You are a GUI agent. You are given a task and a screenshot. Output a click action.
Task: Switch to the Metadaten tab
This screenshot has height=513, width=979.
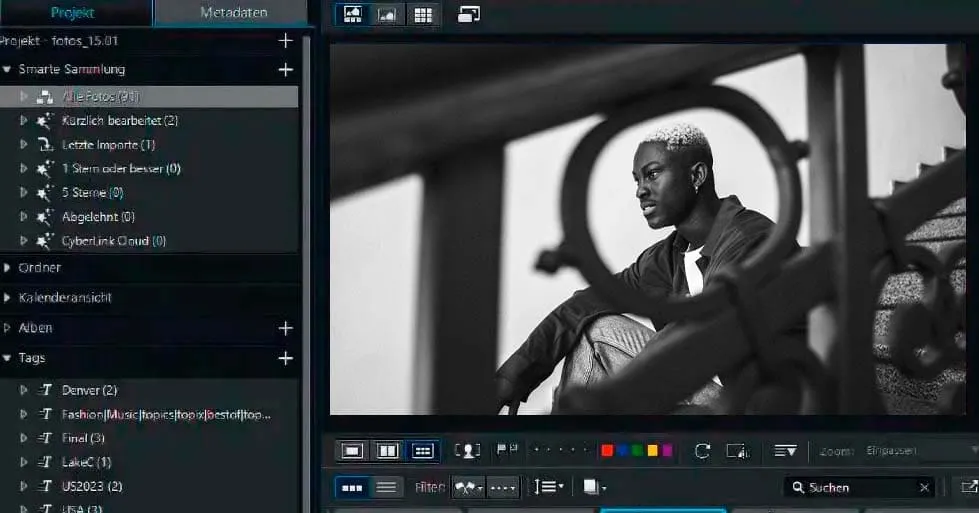point(232,13)
